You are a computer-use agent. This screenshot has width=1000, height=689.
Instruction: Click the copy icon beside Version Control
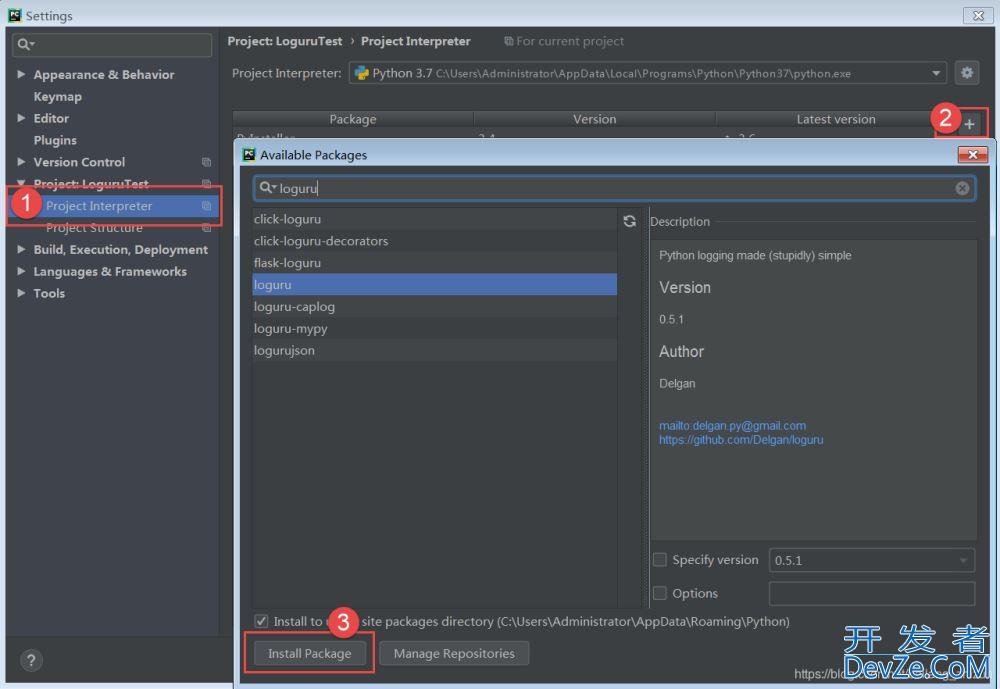[x=206, y=162]
